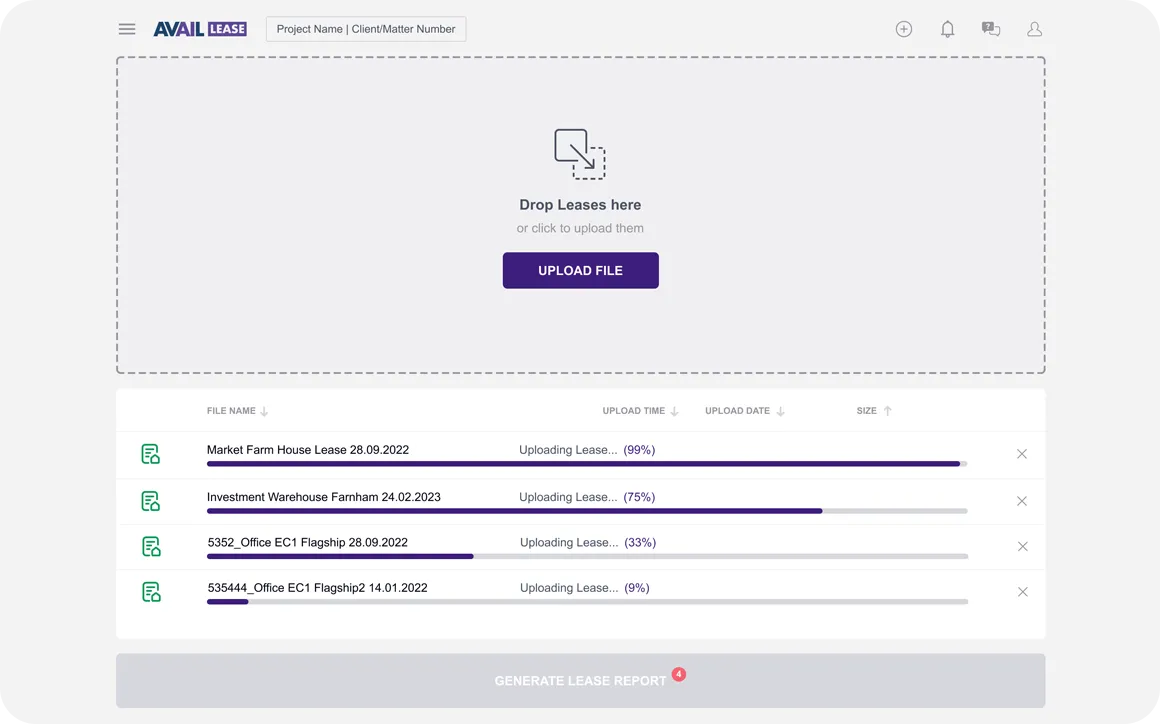Open the user profile icon

(x=1034, y=29)
